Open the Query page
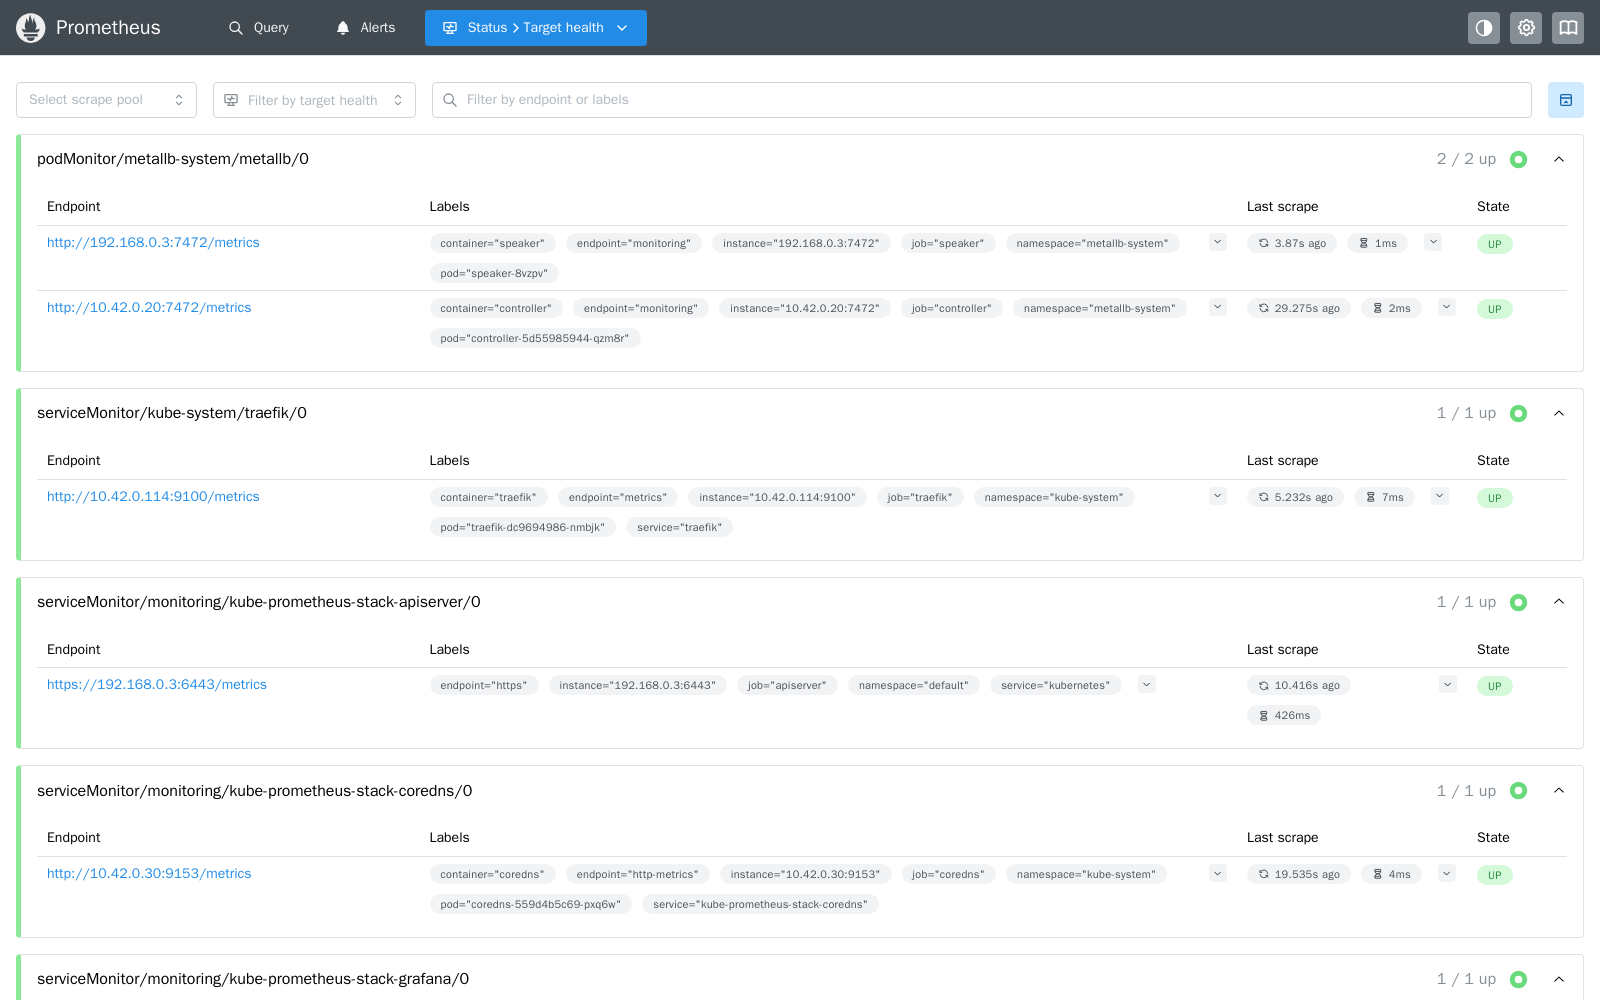 click(x=259, y=28)
